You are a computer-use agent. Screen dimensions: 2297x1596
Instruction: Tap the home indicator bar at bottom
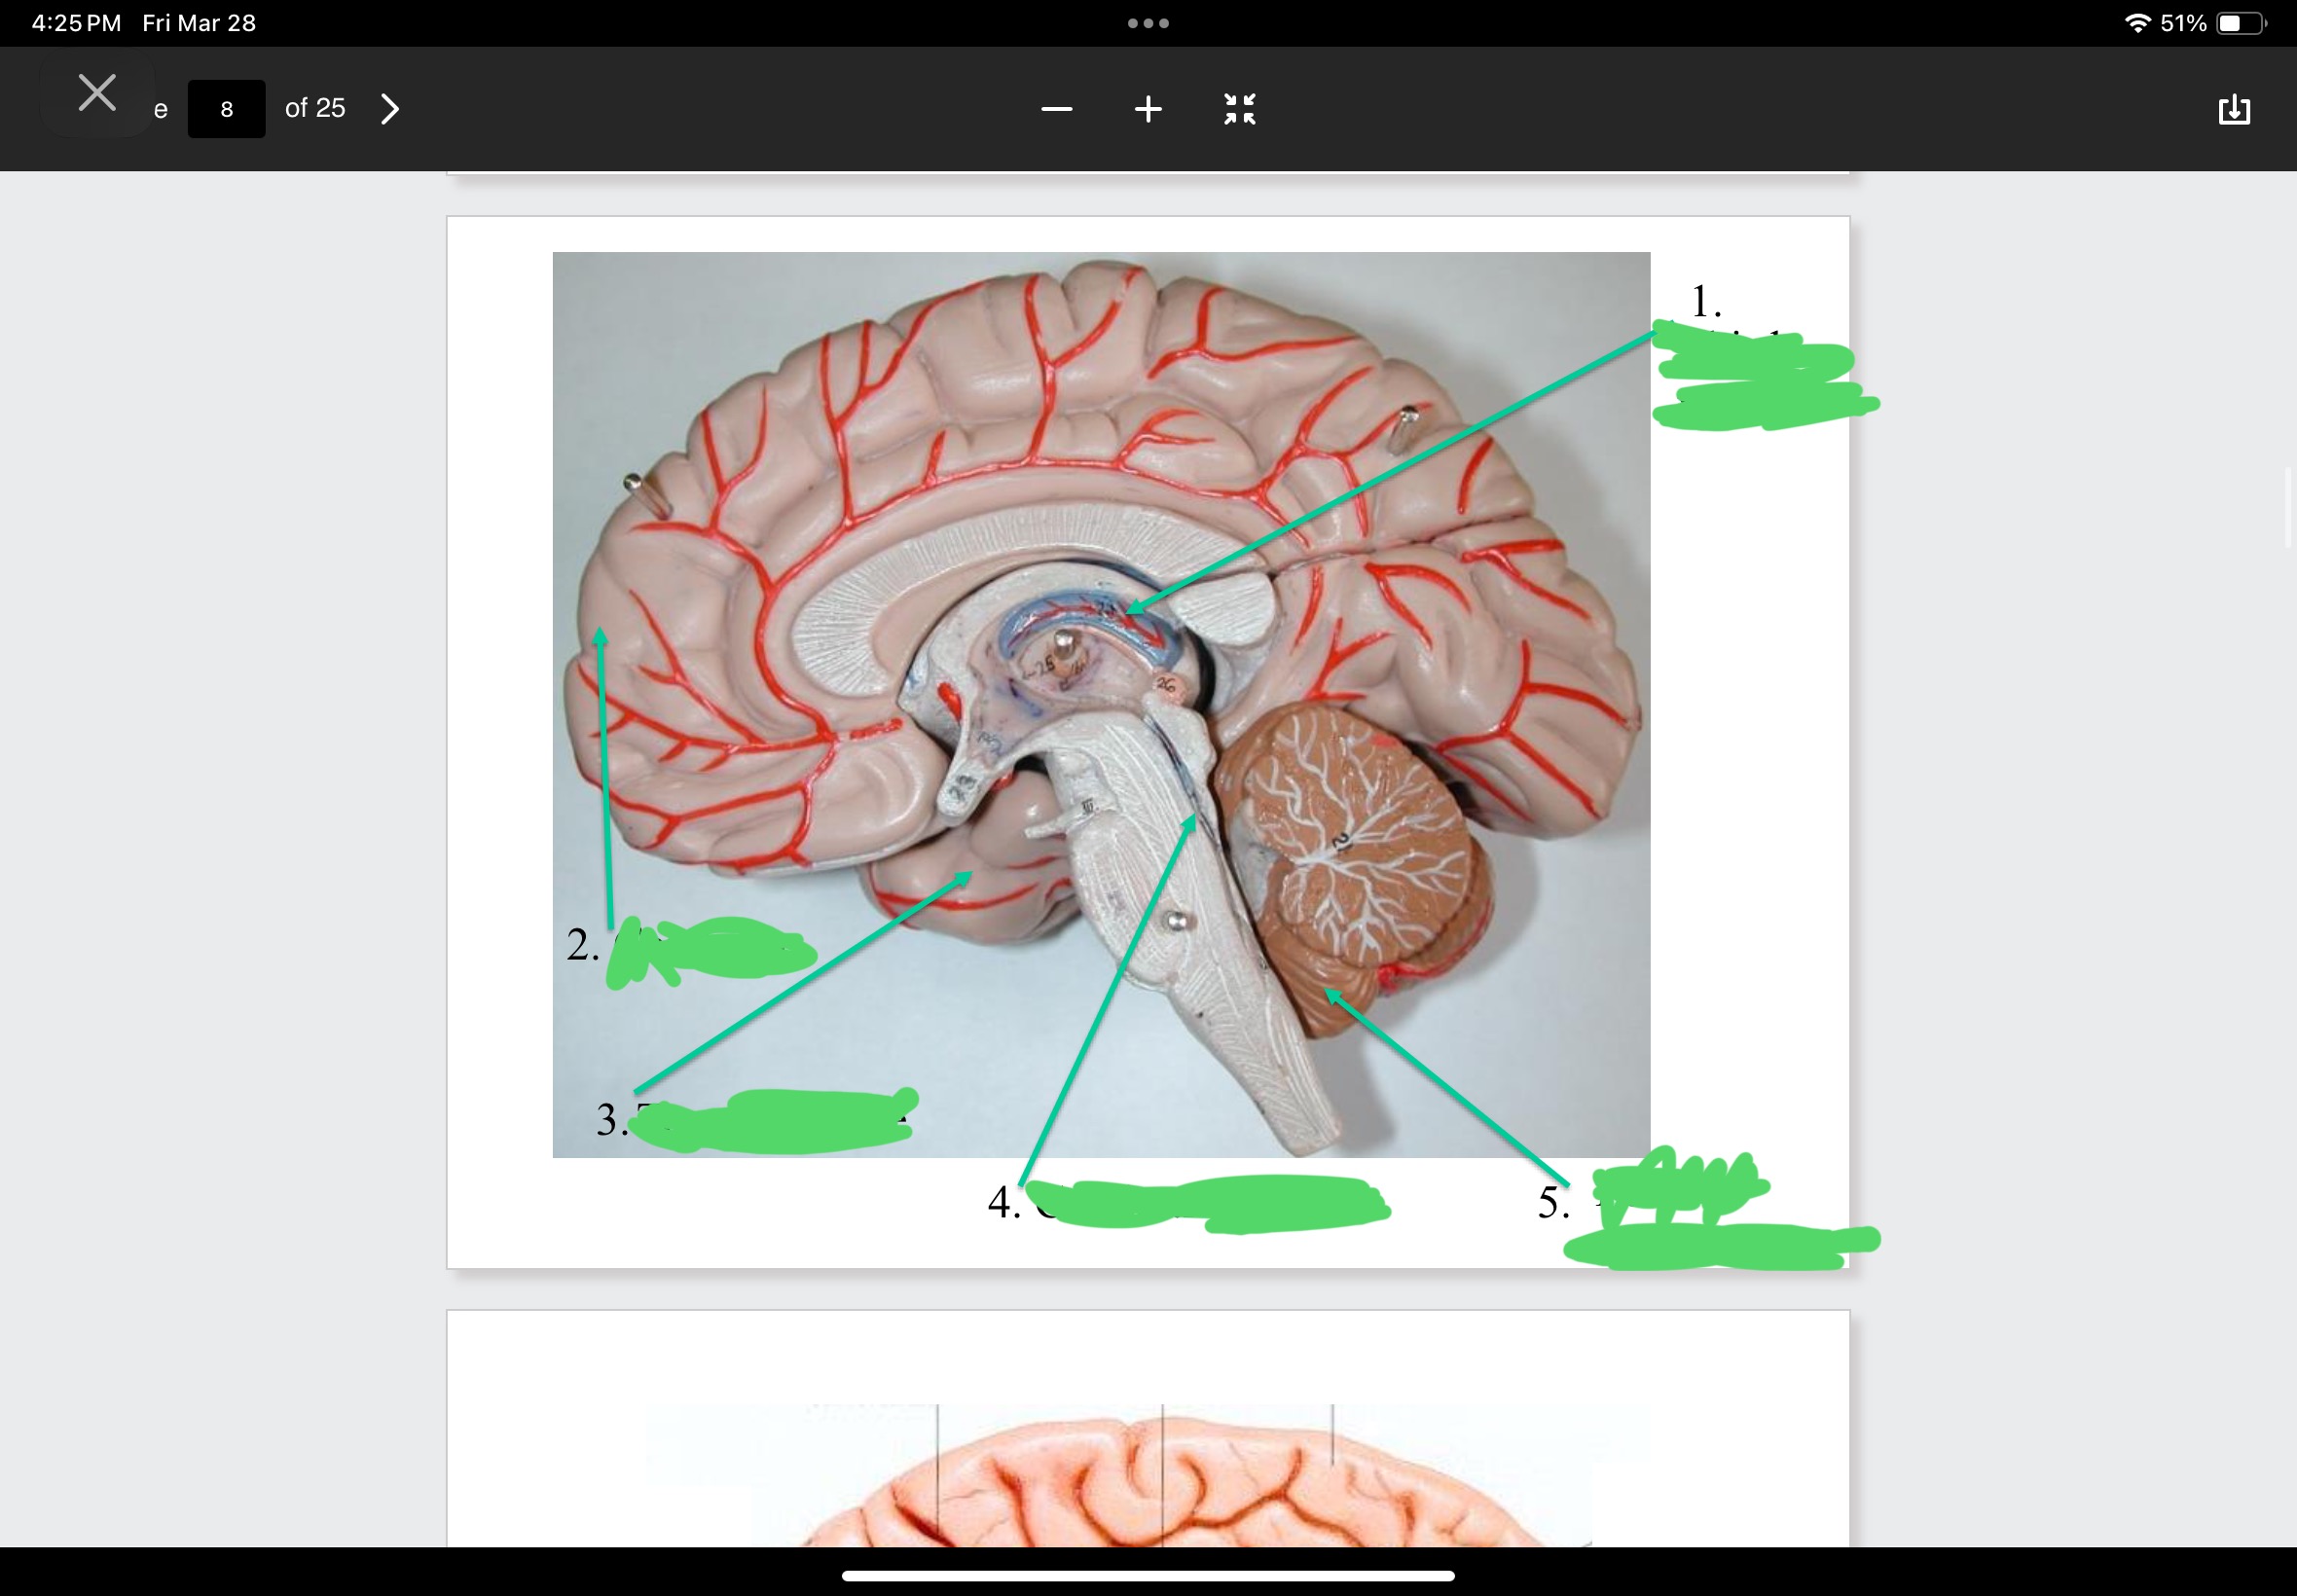point(1148,1576)
